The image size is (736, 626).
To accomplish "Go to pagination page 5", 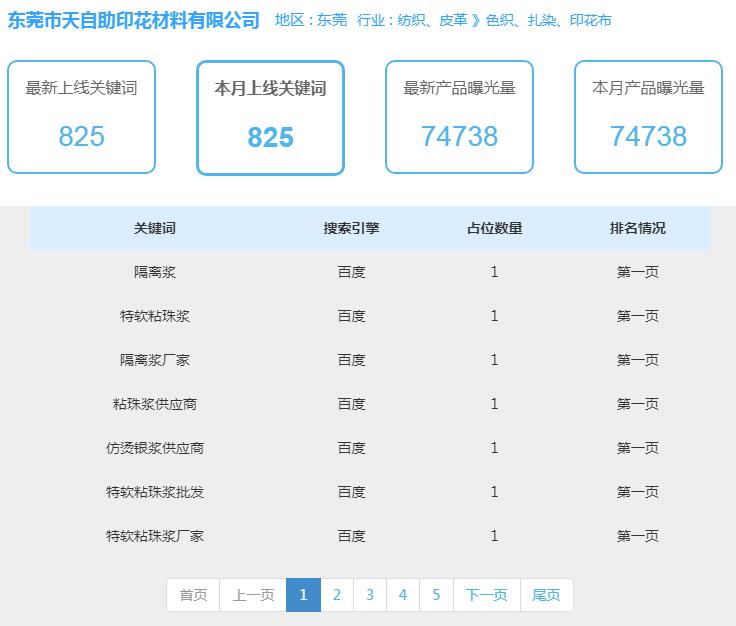I will 436,595.
